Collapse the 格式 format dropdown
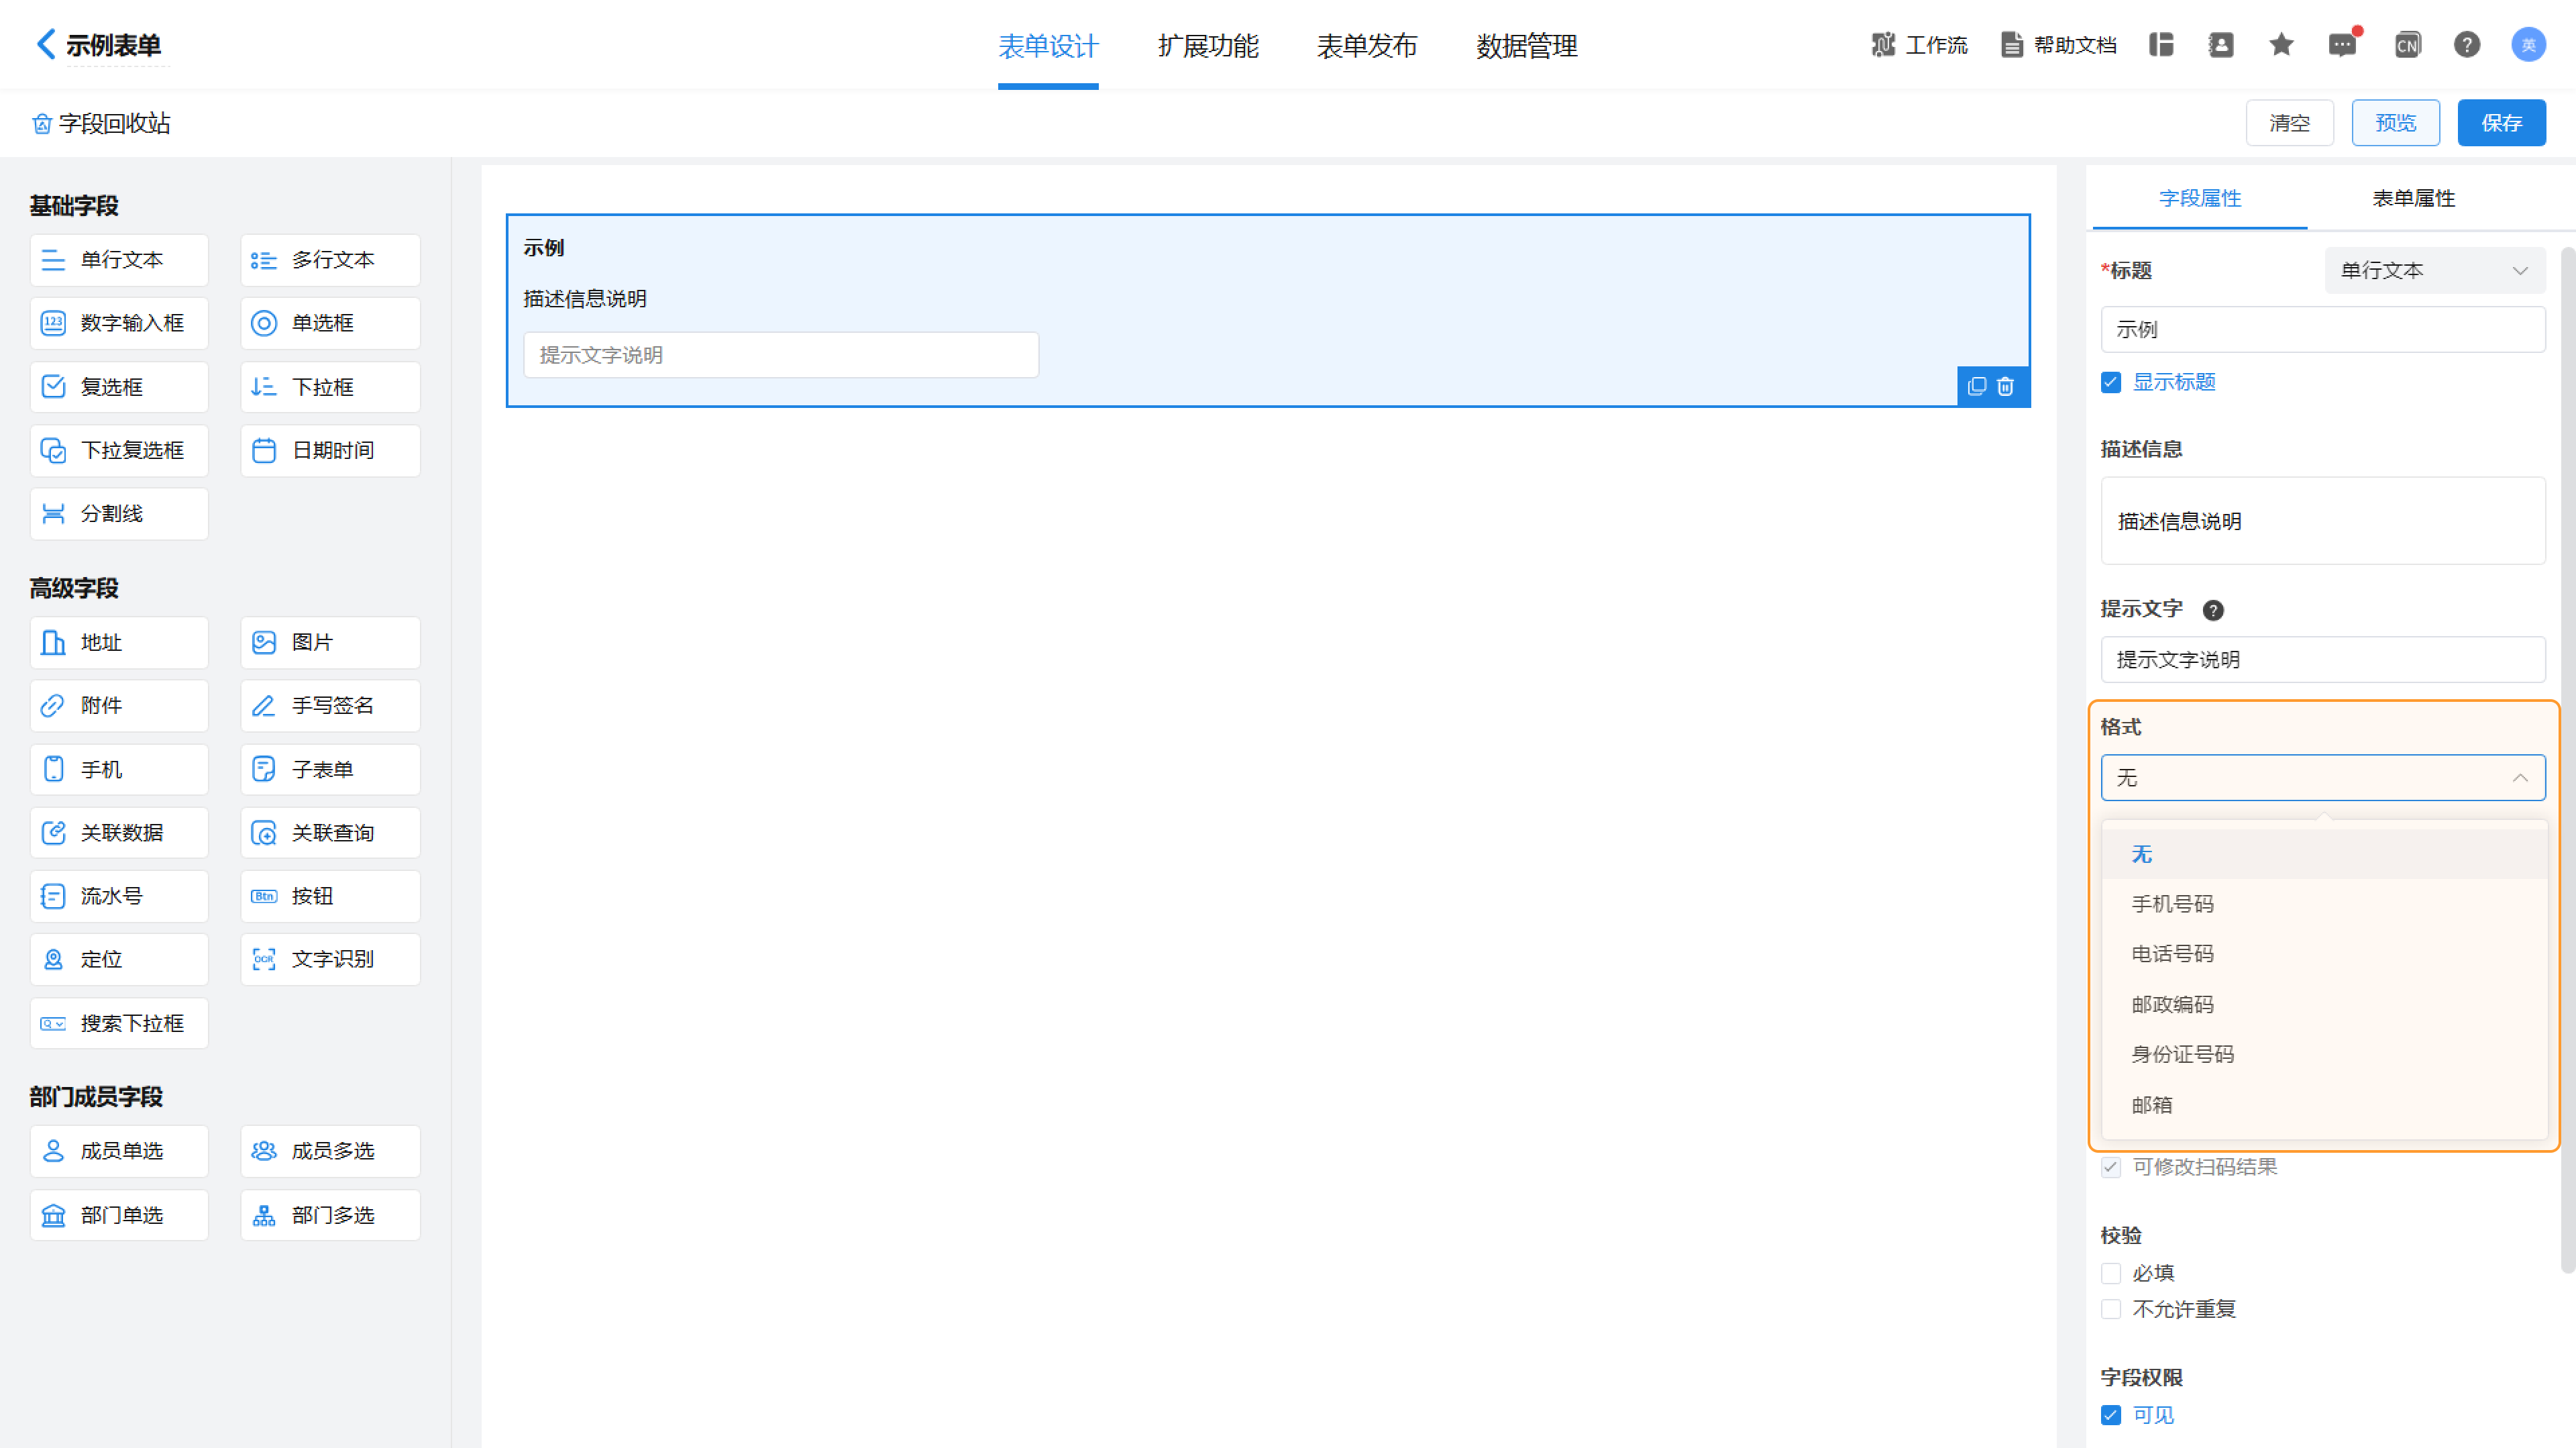 coord(2323,778)
